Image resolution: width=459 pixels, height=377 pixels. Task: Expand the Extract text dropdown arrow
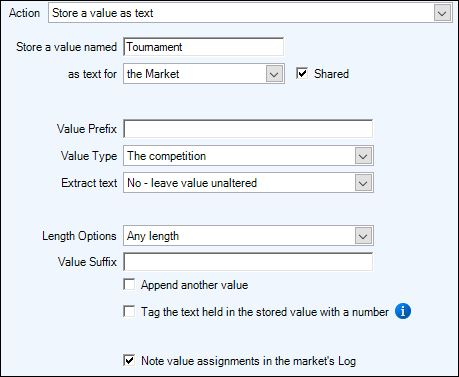pos(363,183)
